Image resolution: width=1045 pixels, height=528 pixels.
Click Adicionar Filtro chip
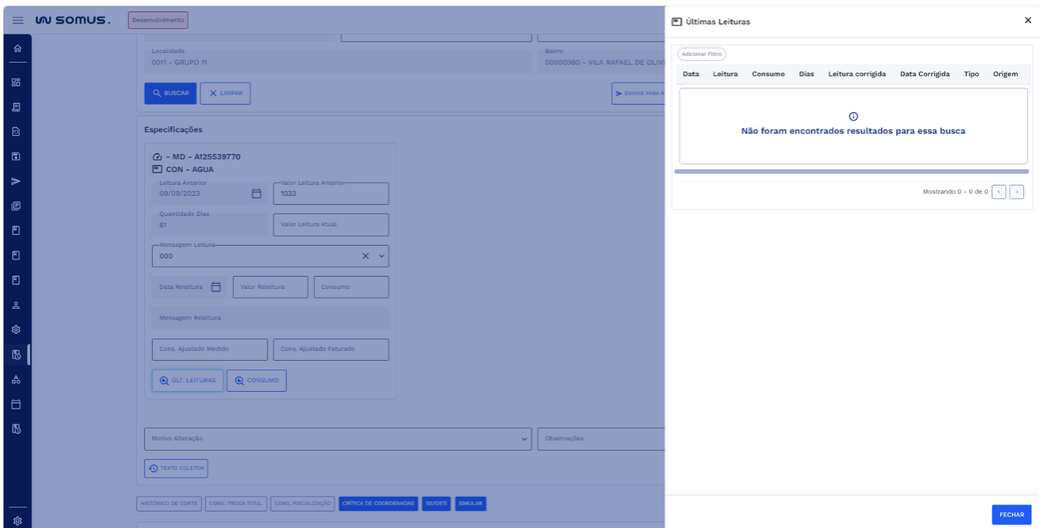coord(701,54)
